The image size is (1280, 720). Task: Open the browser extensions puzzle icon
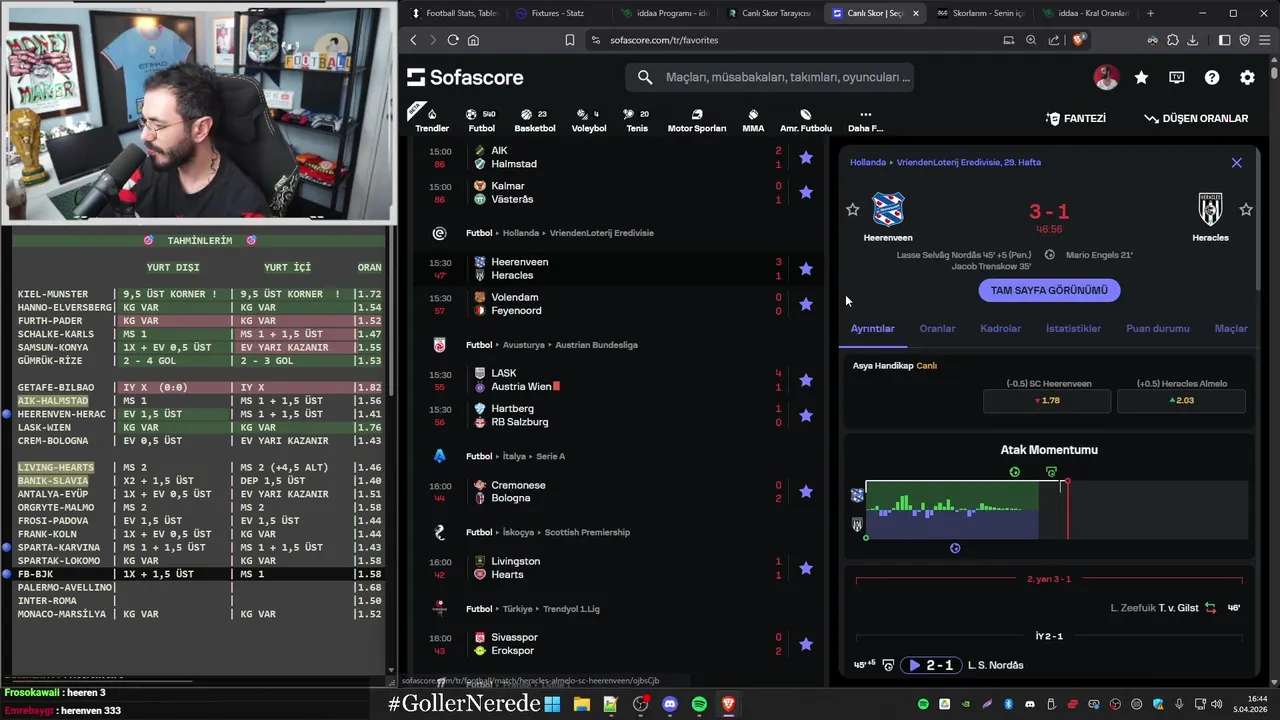tap(1172, 40)
